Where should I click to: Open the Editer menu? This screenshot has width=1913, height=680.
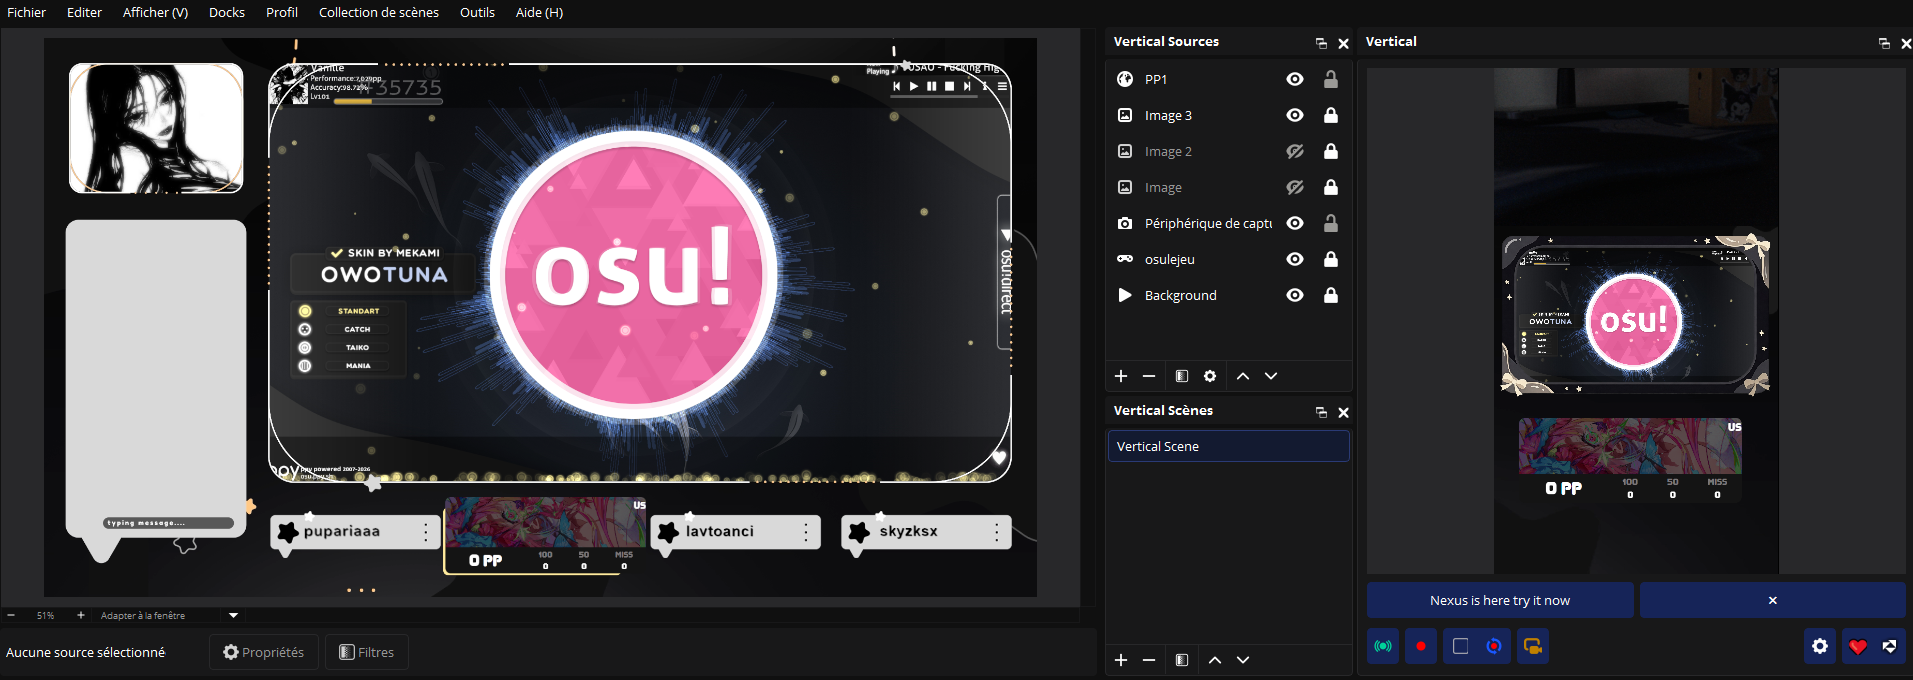click(x=84, y=12)
